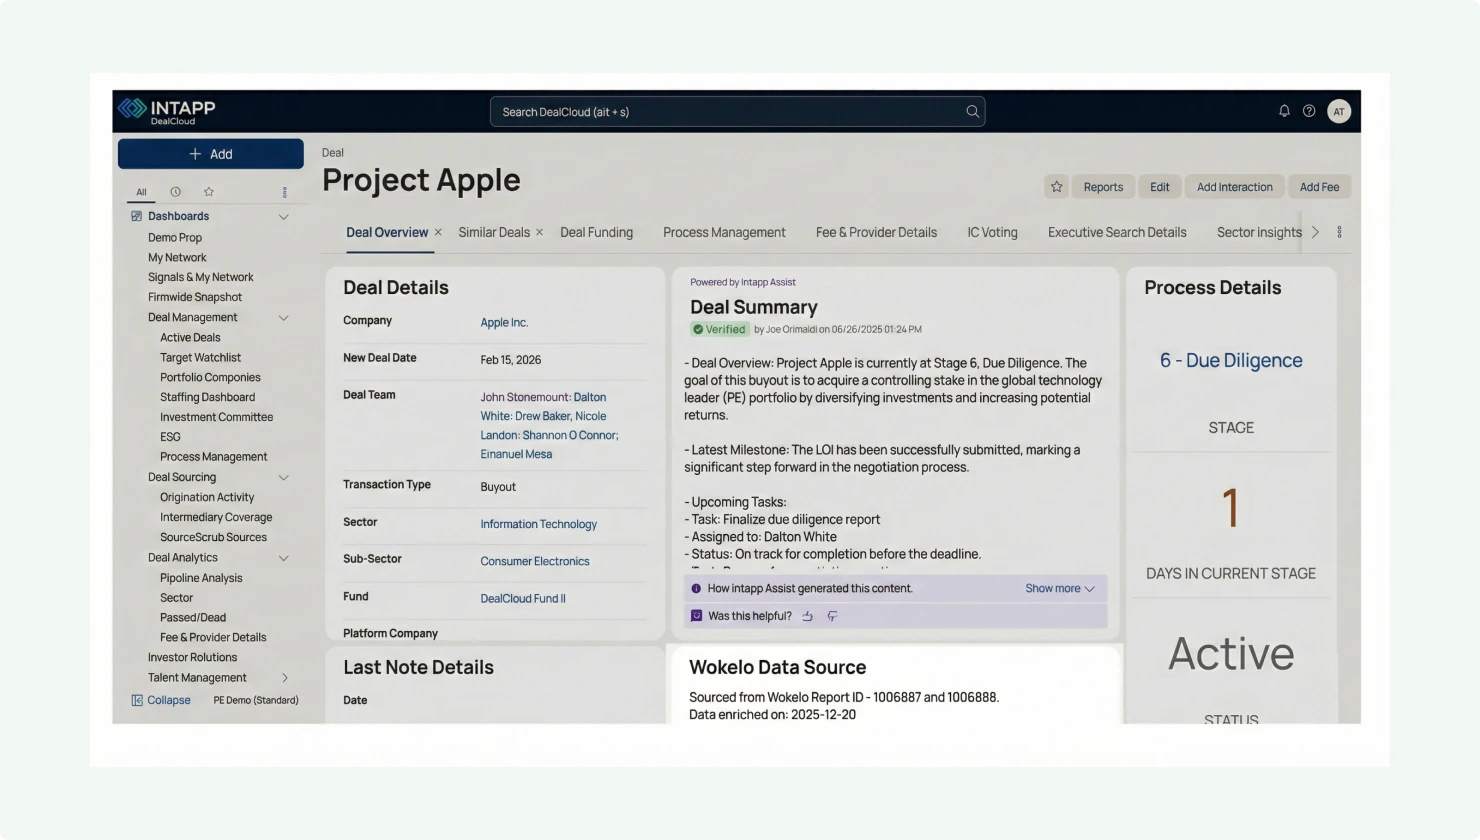The width and height of the screenshot is (1480, 840).
Task: Click the Edit button
Action: pyautogui.click(x=1159, y=187)
